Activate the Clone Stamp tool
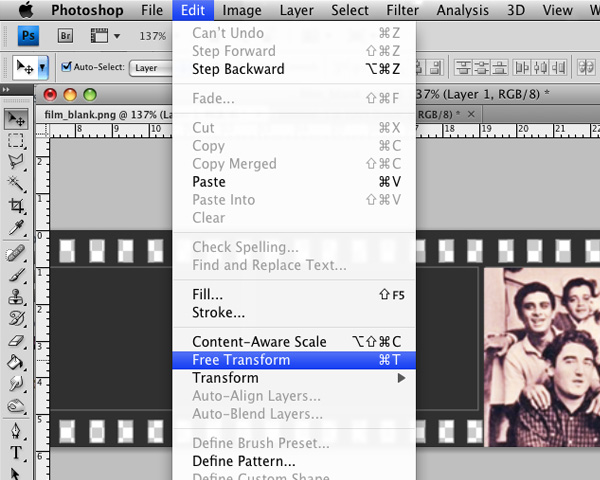This screenshot has height=480, width=600. (16, 297)
